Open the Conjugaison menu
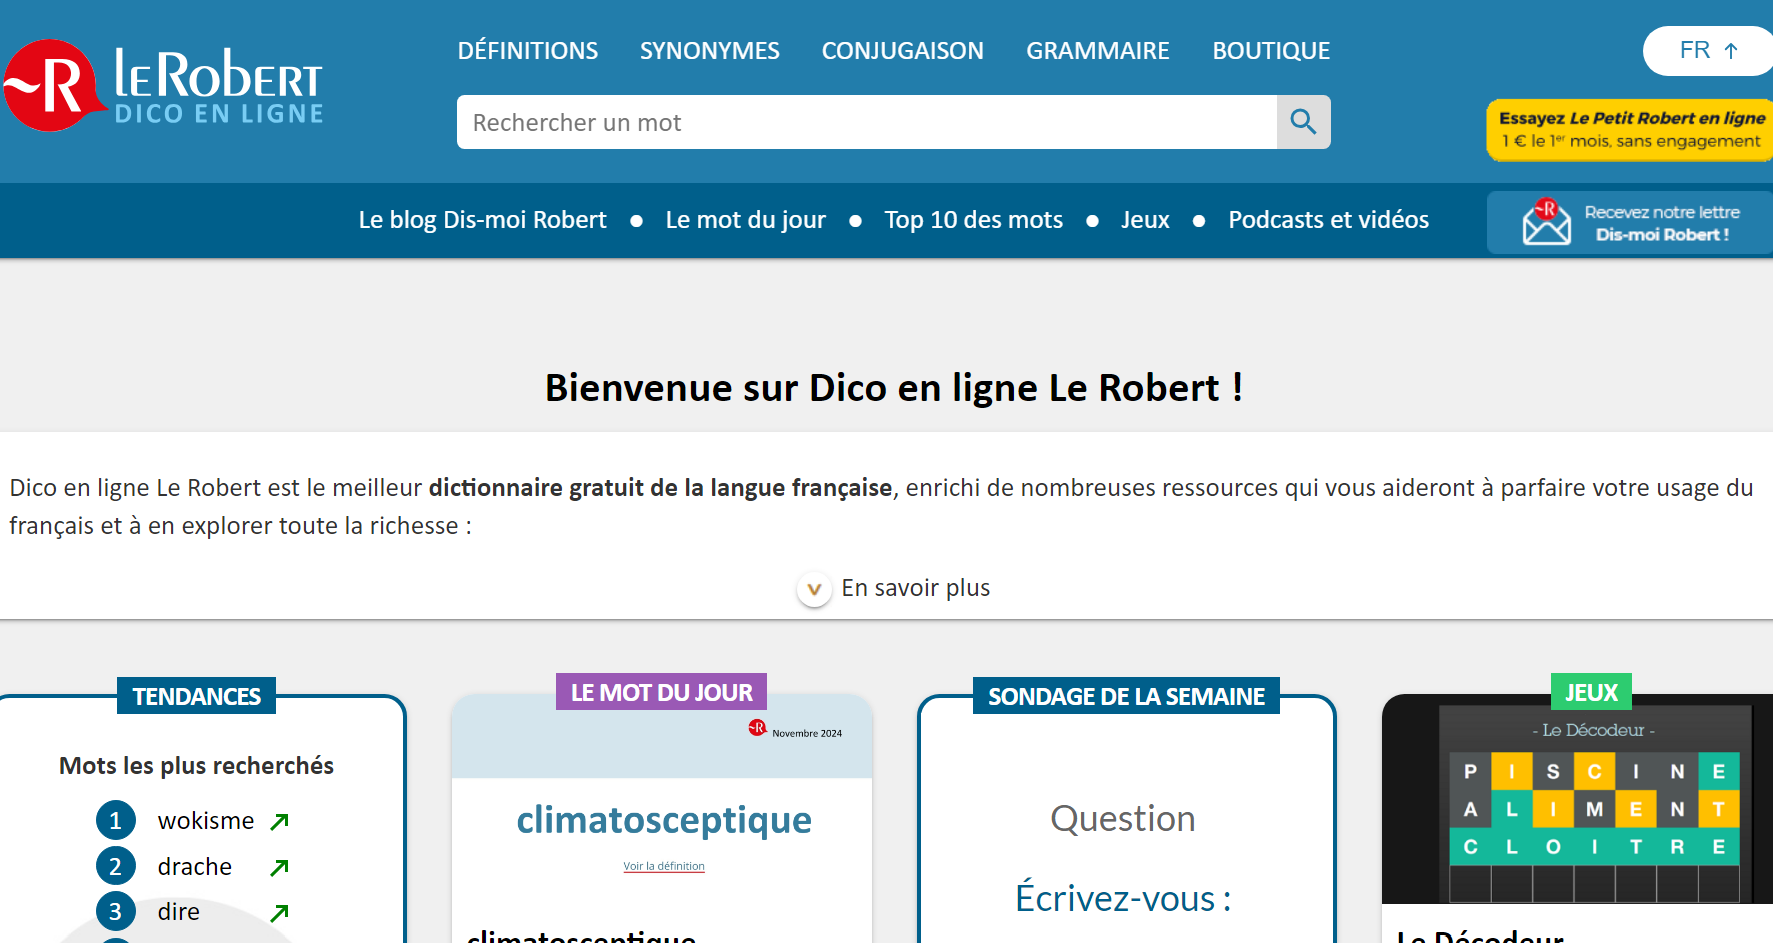Viewport: 1773px width, 943px height. click(x=903, y=51)
